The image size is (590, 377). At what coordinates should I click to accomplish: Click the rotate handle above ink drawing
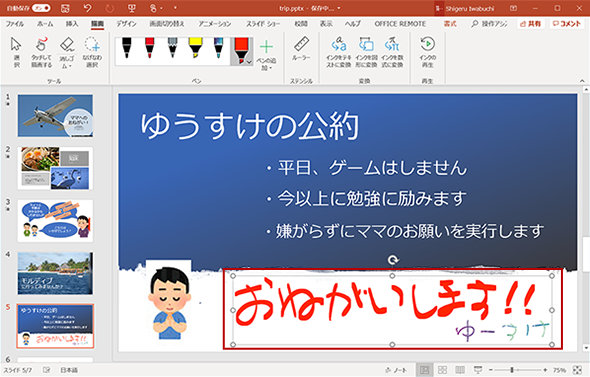(x=393, y=260)
